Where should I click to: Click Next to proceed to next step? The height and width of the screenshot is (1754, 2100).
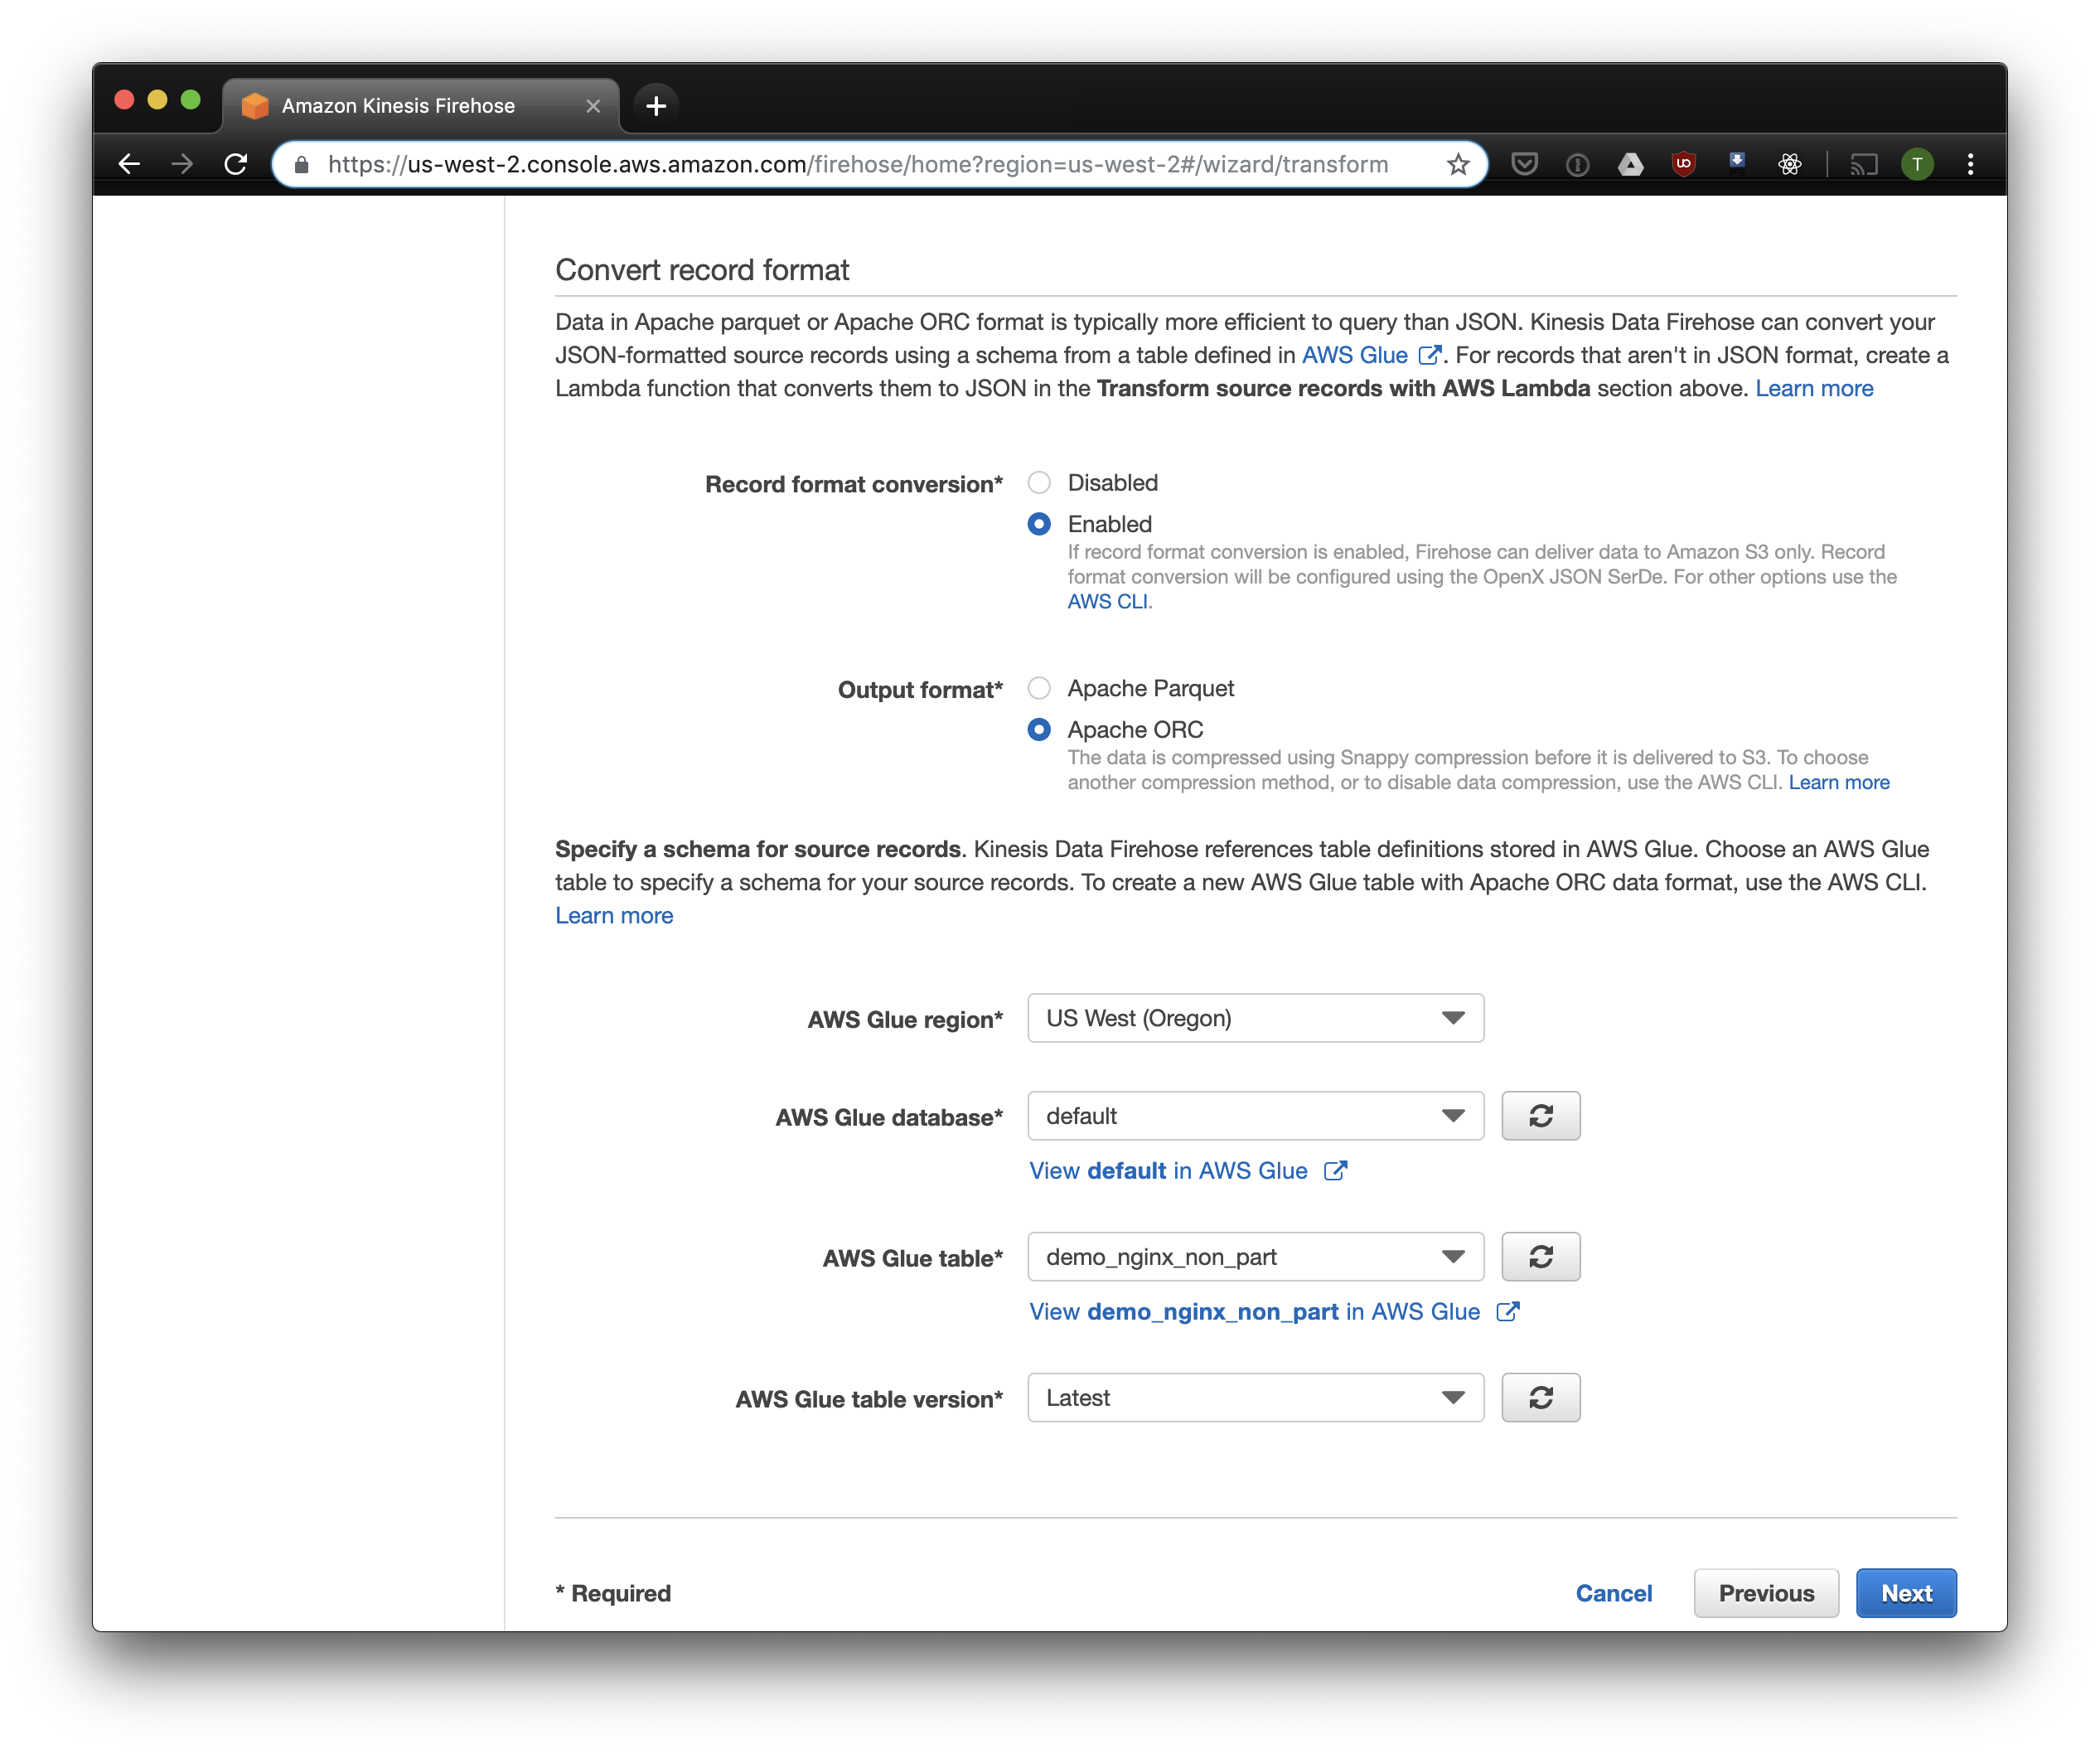click(1908, 1590)
